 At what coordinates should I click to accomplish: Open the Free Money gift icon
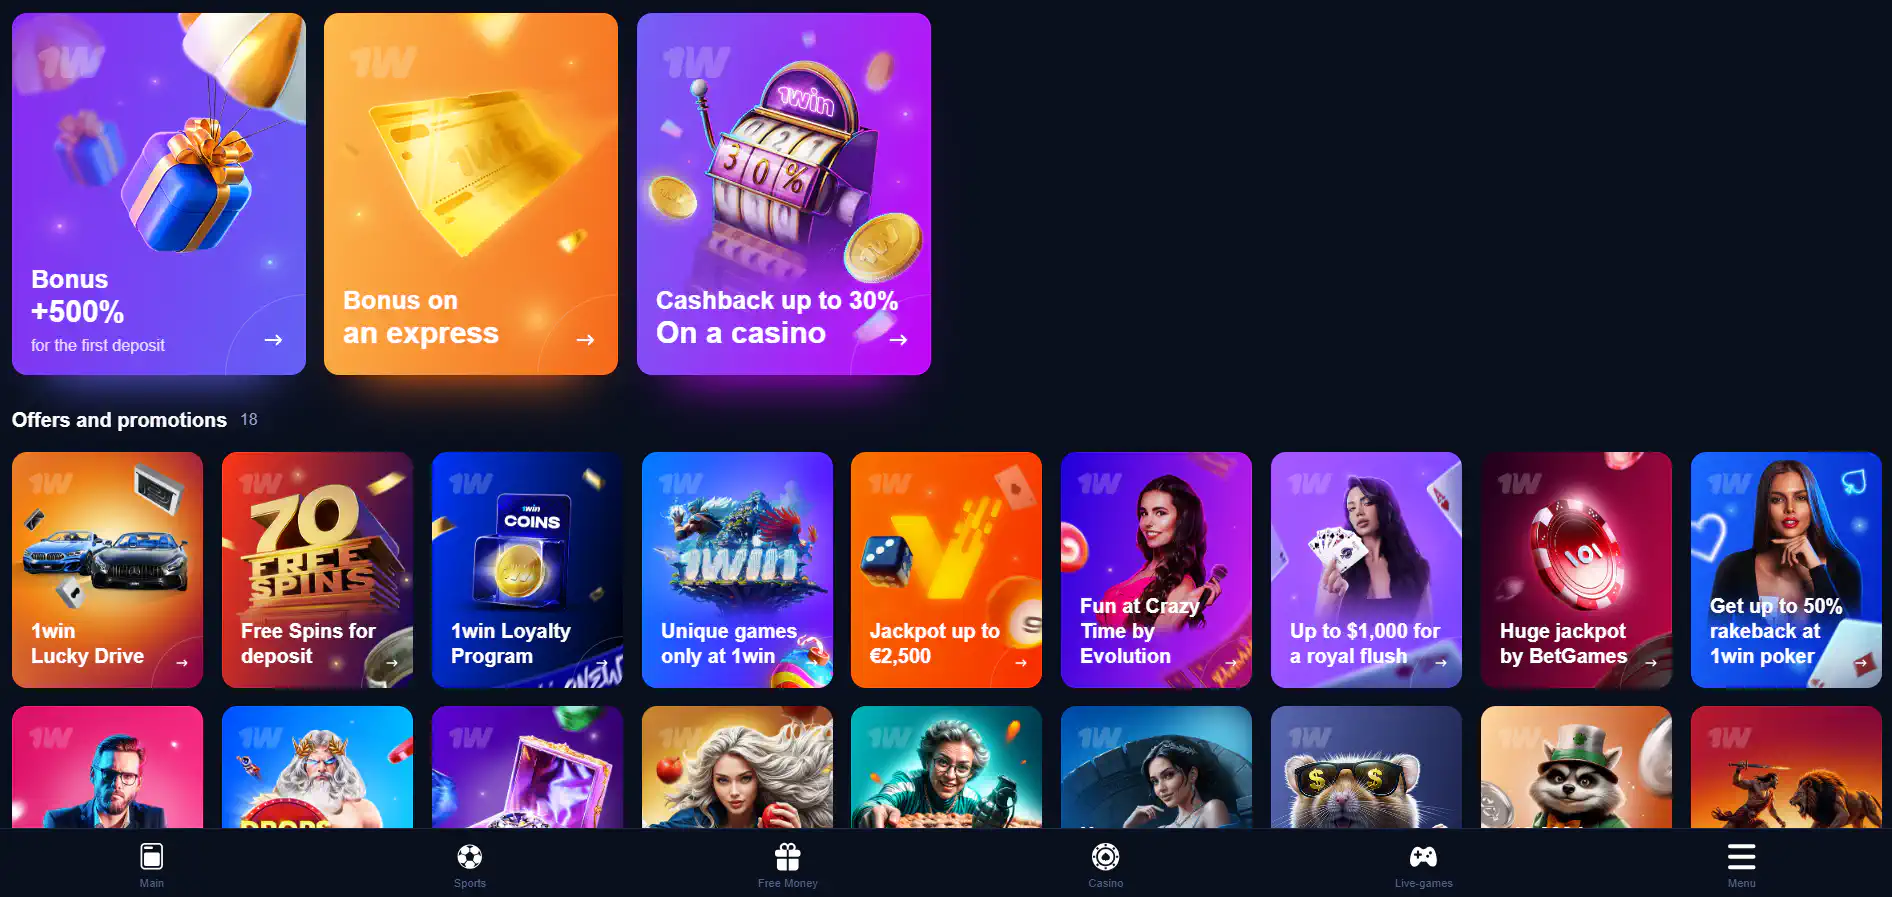(x=788, y=857)
